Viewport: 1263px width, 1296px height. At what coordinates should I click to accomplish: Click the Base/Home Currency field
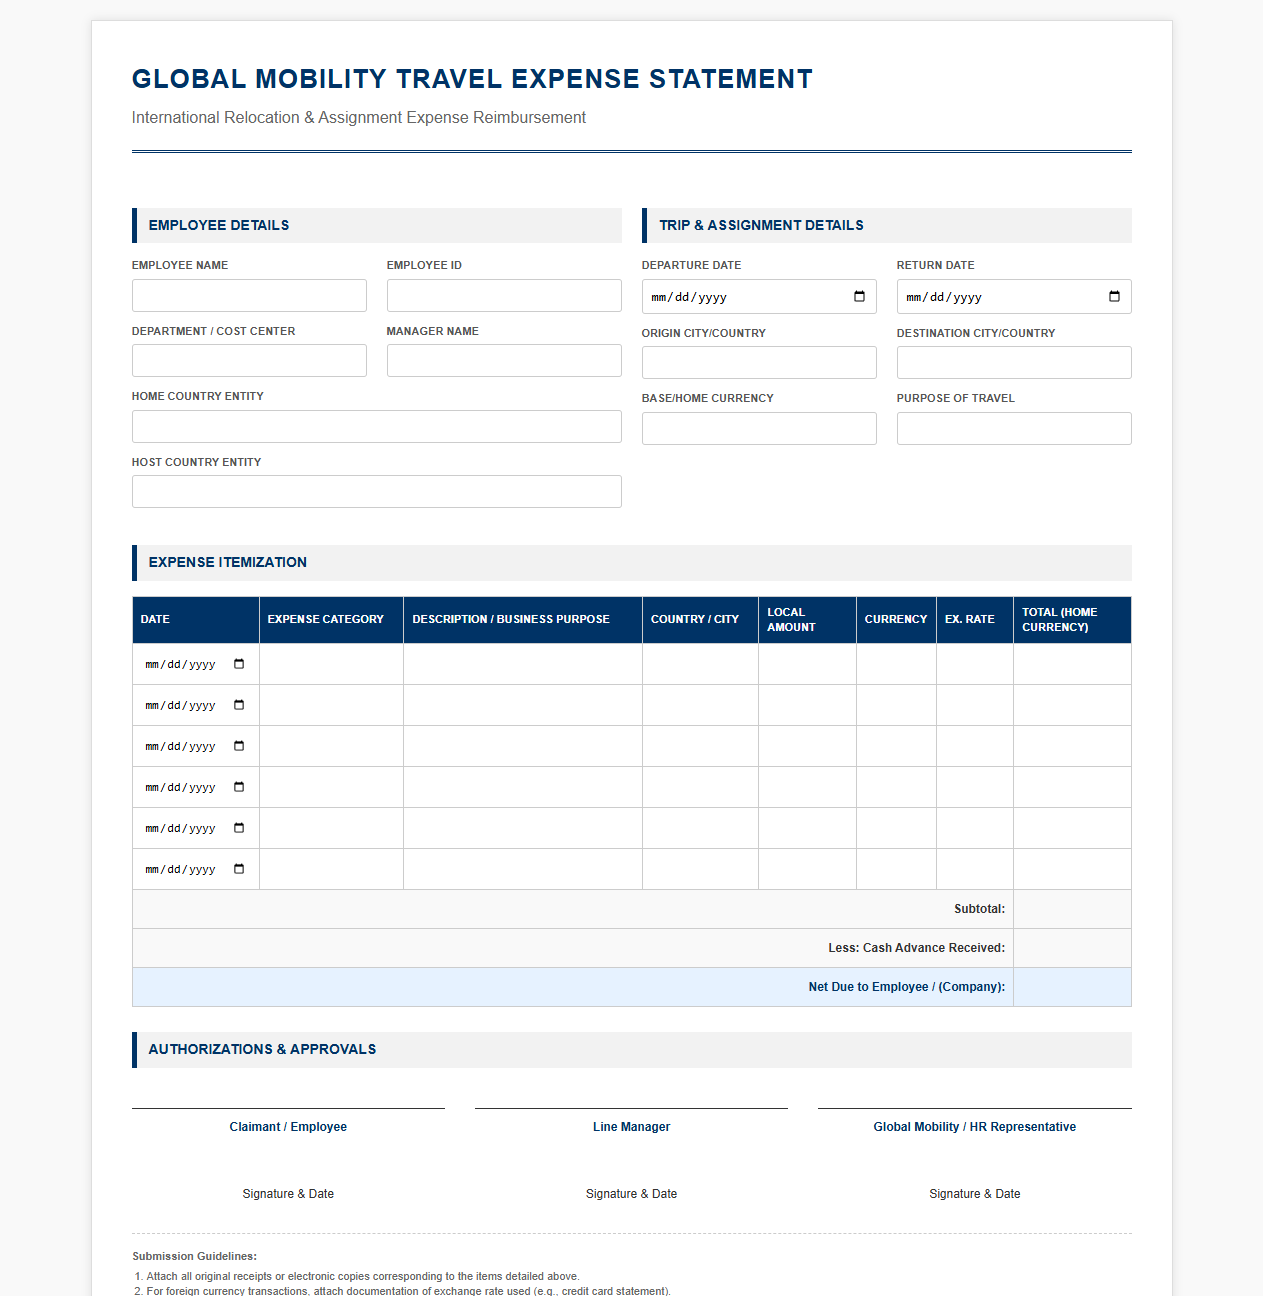pos(759,428)
